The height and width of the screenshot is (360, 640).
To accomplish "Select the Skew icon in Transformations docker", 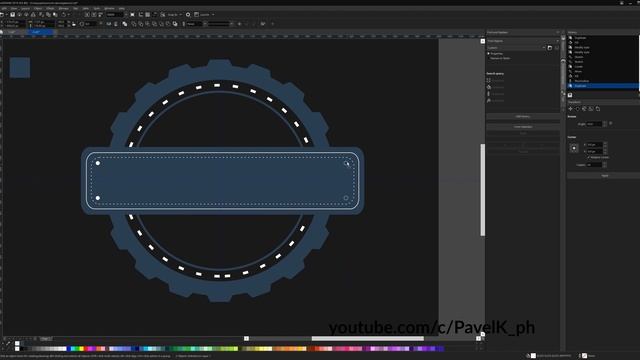I will click(598, 109).
